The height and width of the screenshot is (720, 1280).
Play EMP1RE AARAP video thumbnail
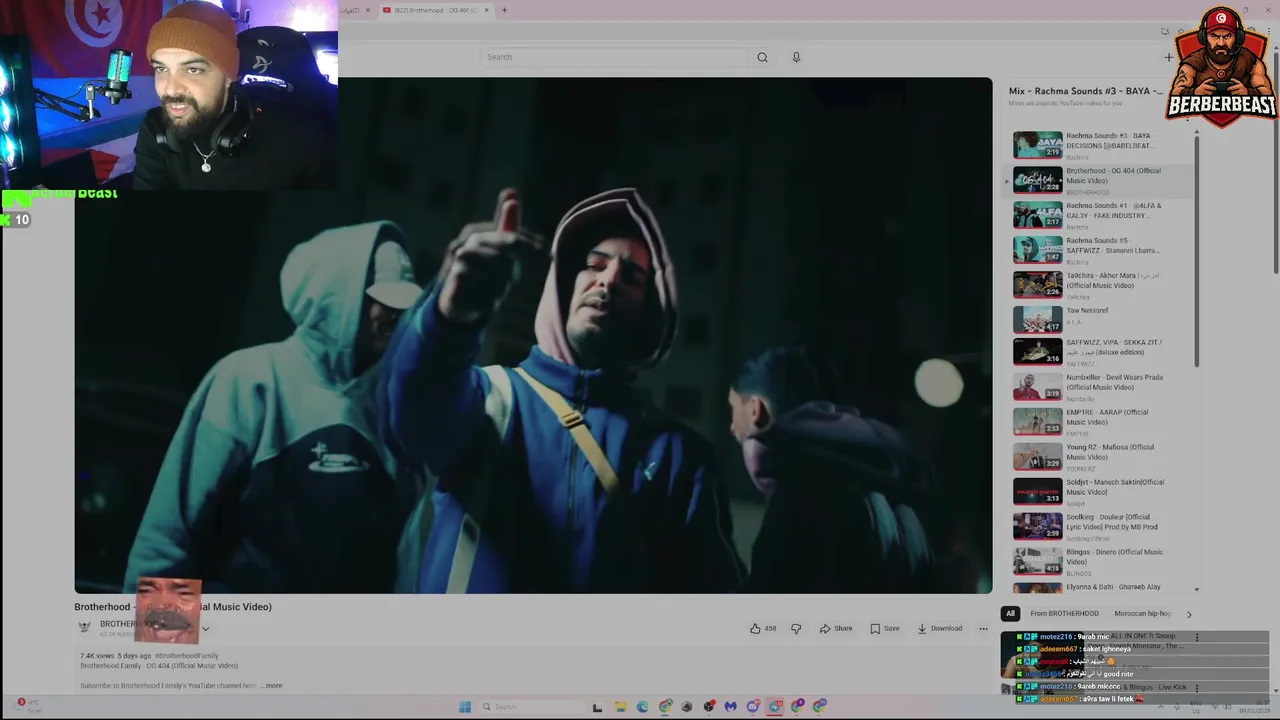[1038, 421]
